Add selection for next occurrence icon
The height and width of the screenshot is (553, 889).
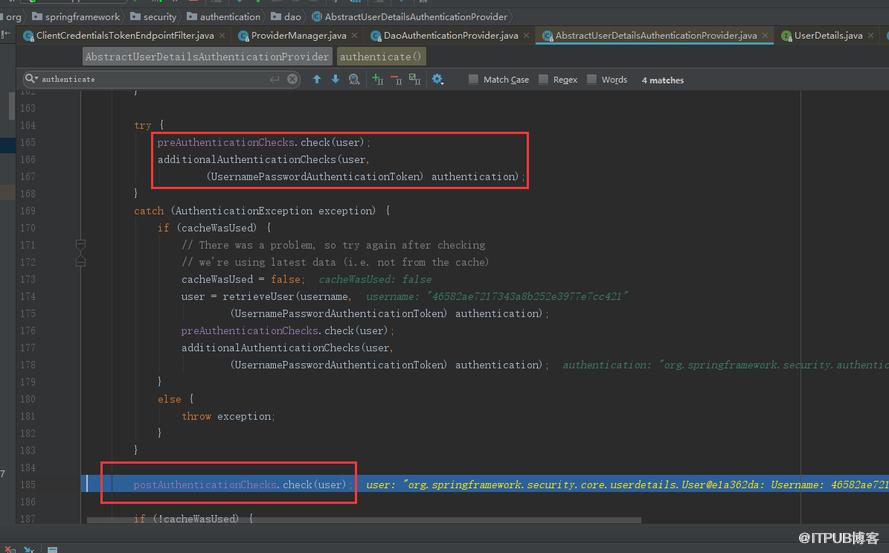(378, 79)
